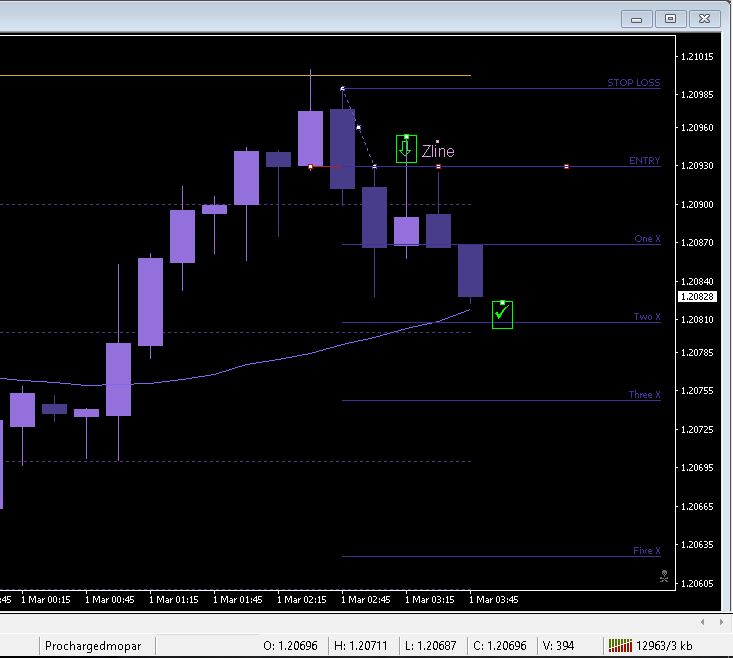Click the Prochargedmopar profile name in status bar
Image resolution: width=733 pixels, height=658 pixels.
93,646
